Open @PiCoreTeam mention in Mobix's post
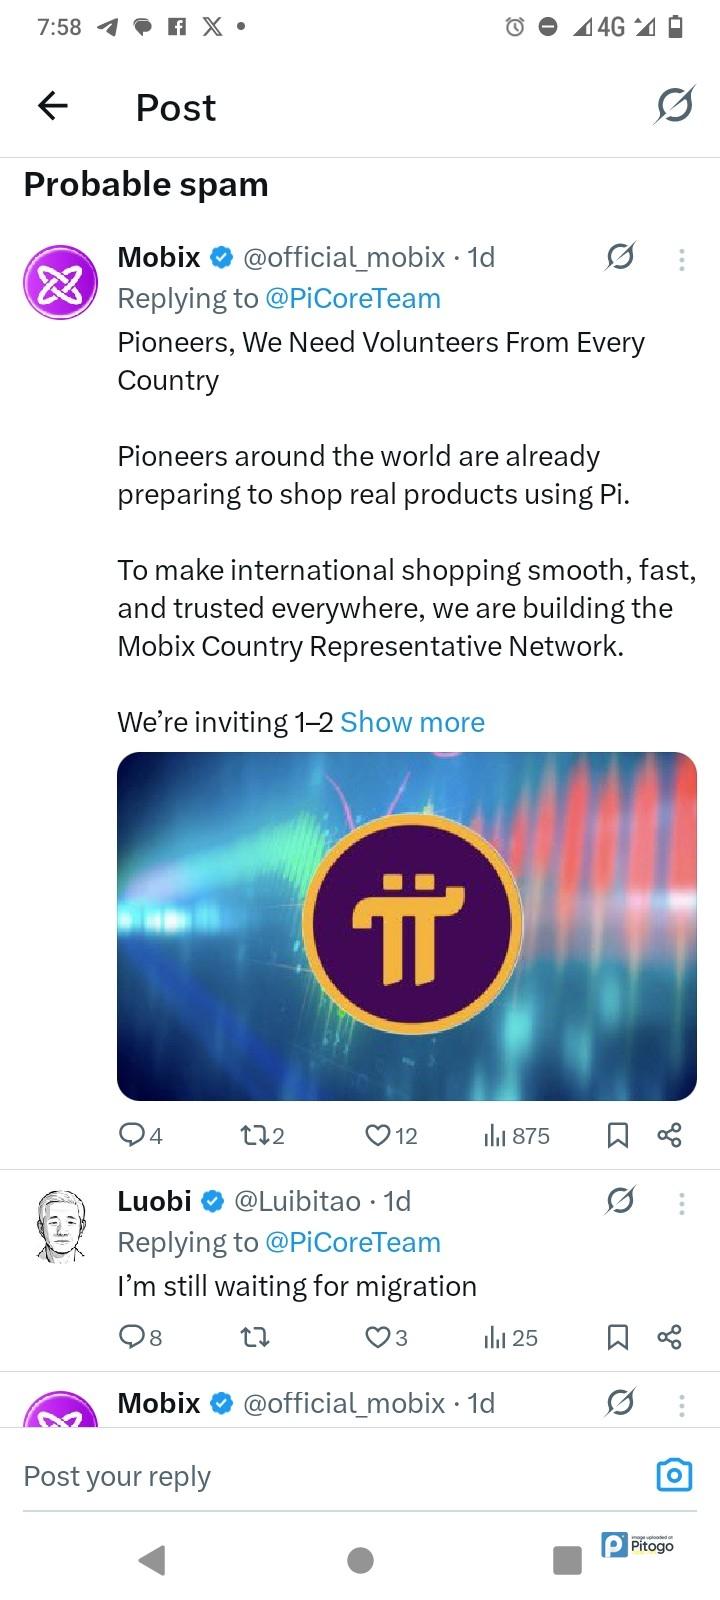 (352, 298)
